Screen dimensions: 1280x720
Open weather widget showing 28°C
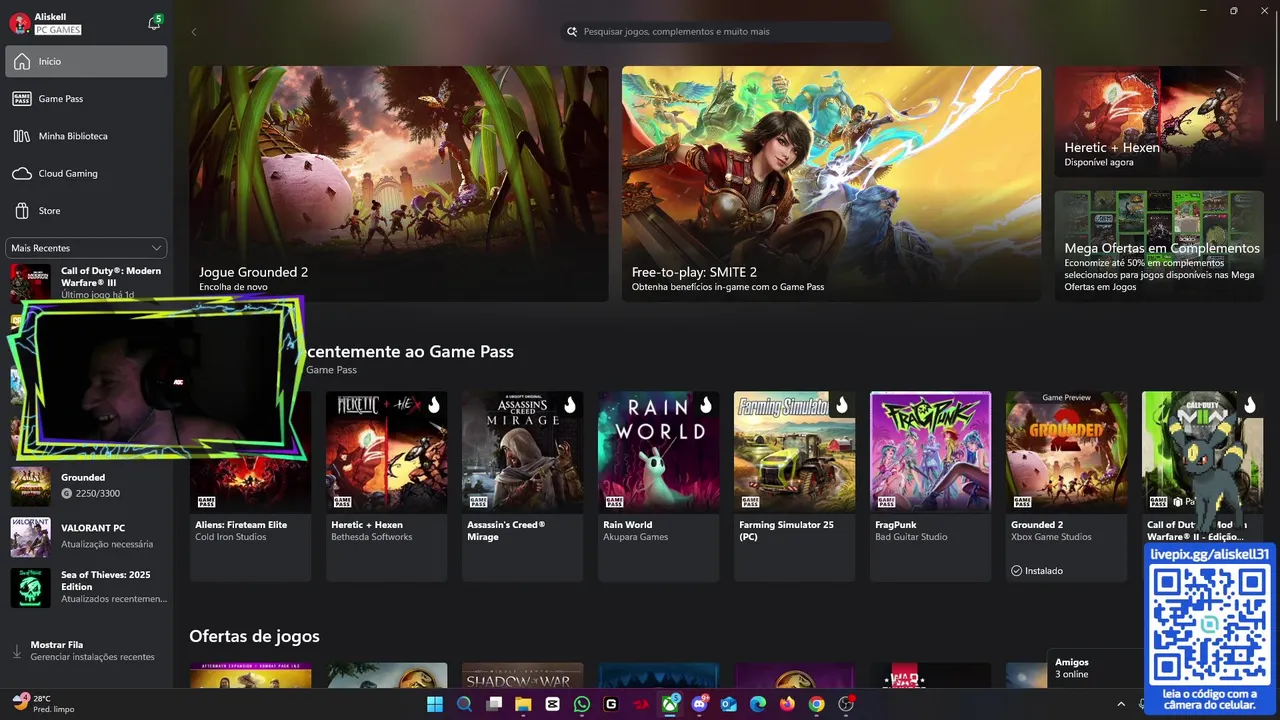point(43,704)
